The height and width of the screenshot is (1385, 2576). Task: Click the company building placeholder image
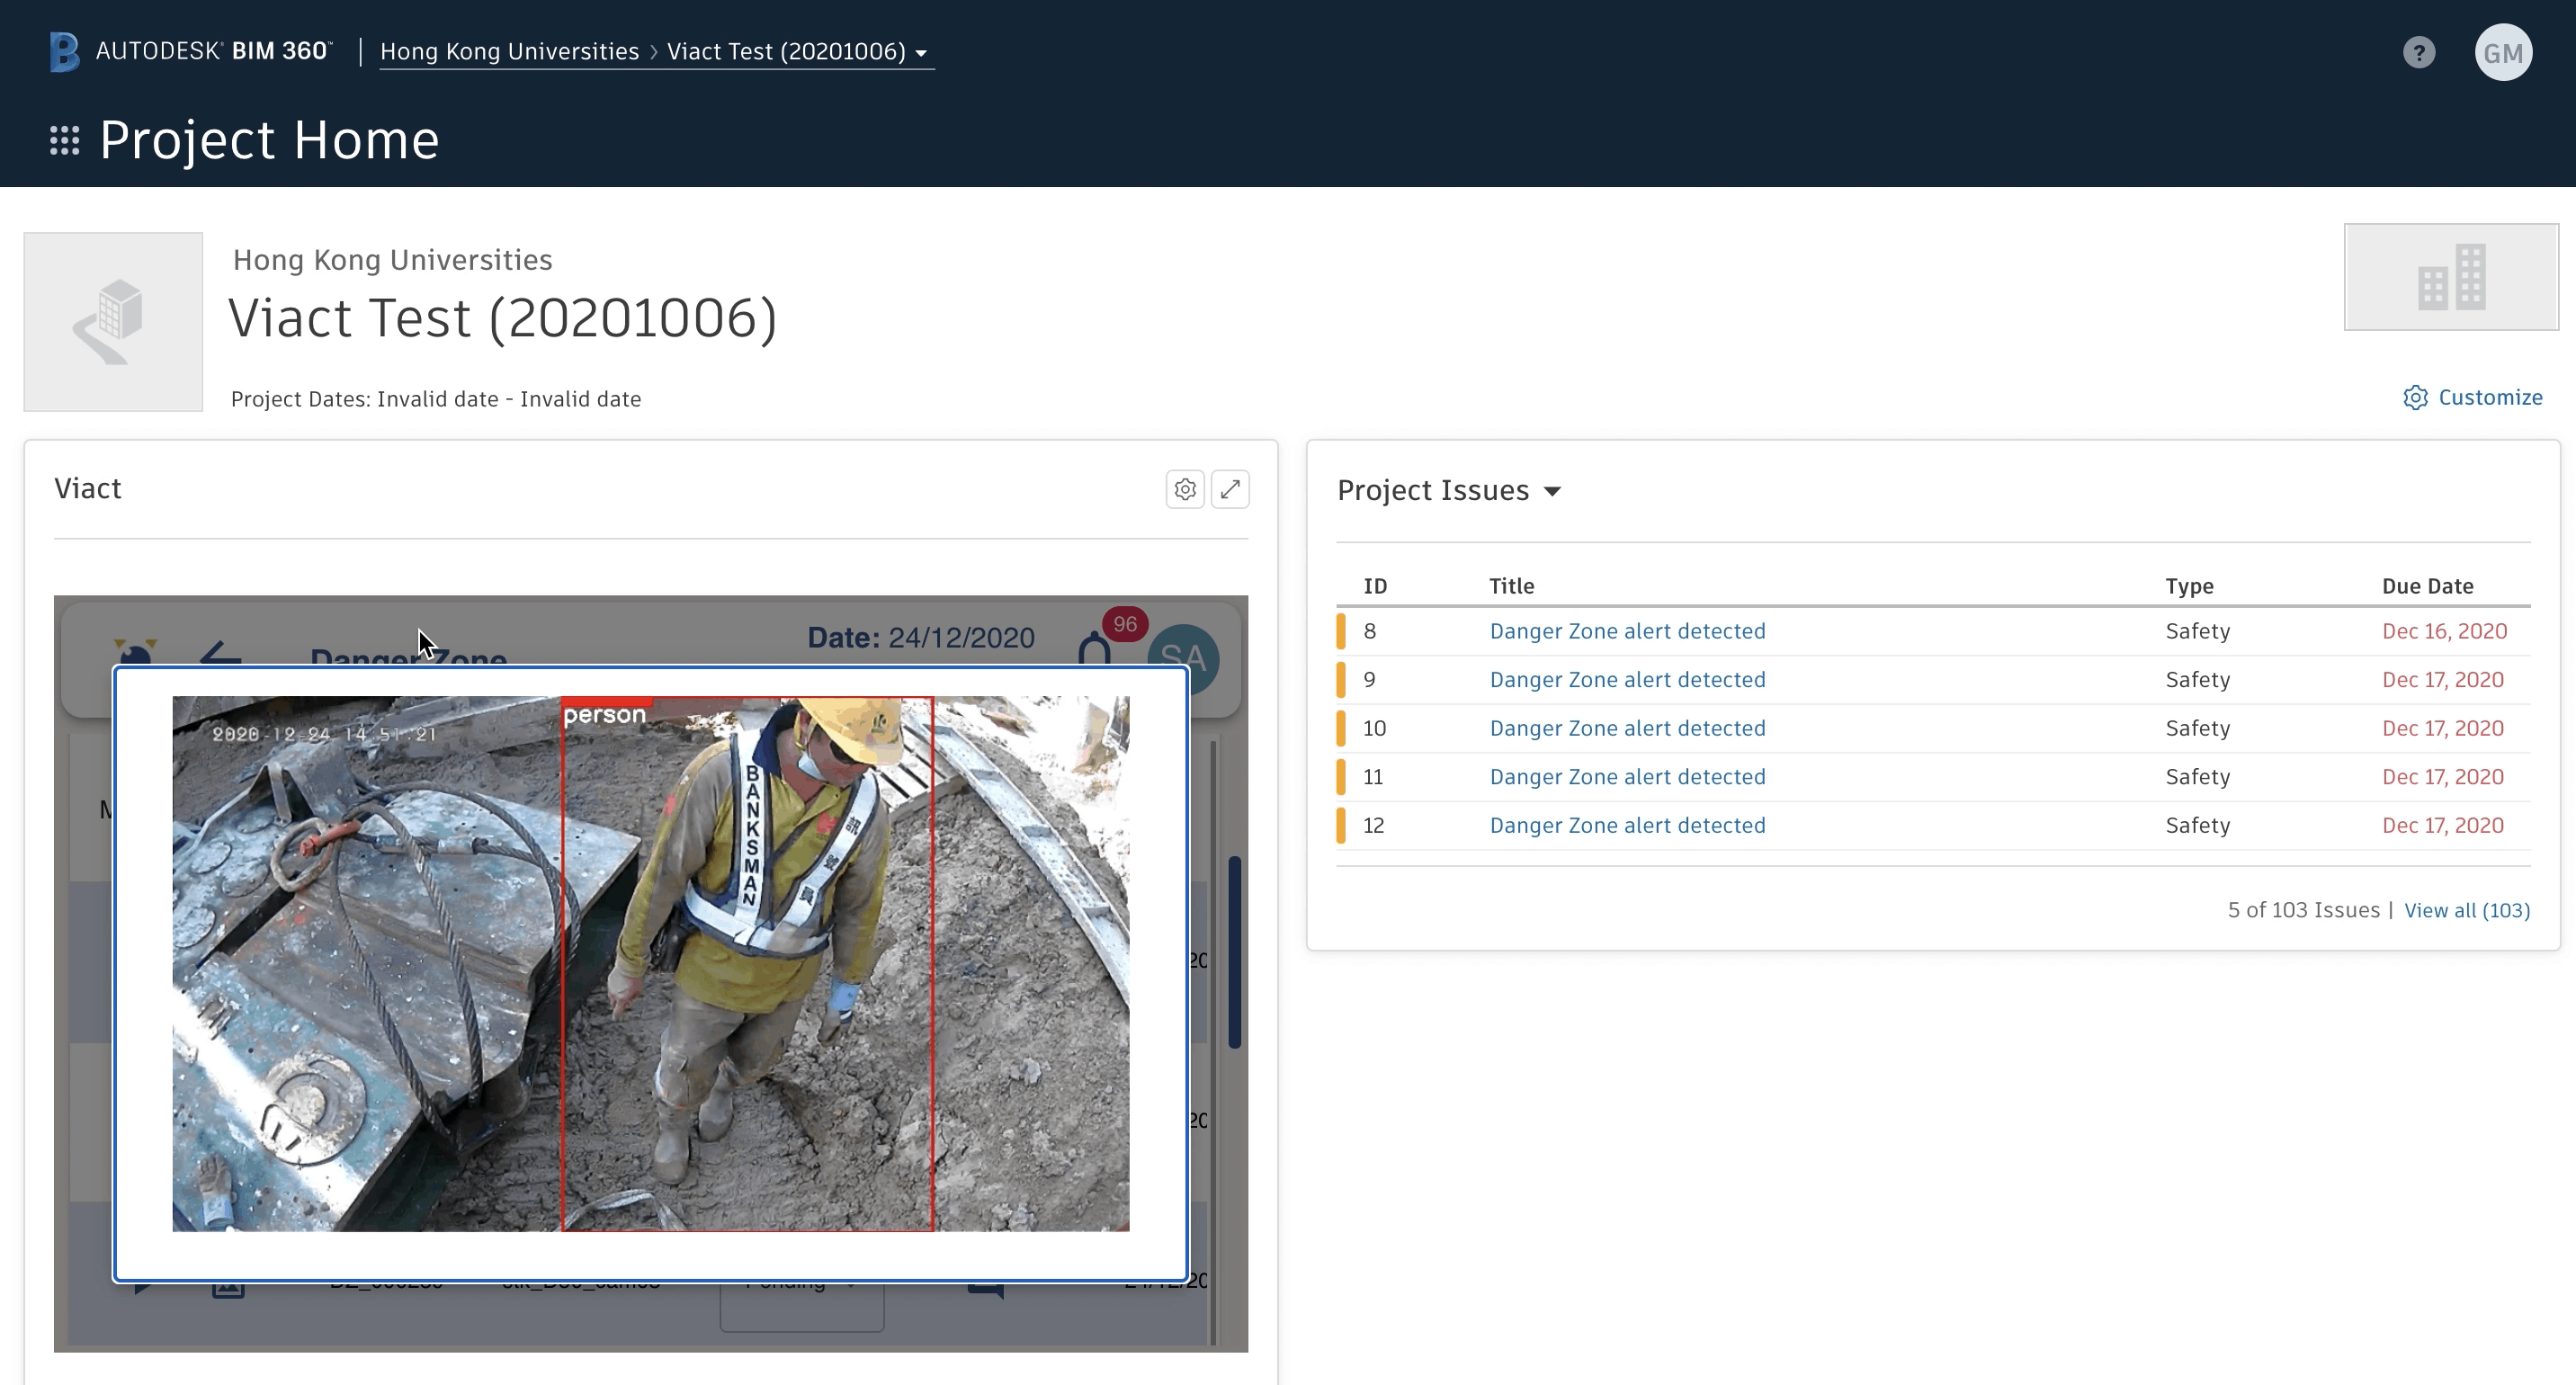[x=2450, y=277]
